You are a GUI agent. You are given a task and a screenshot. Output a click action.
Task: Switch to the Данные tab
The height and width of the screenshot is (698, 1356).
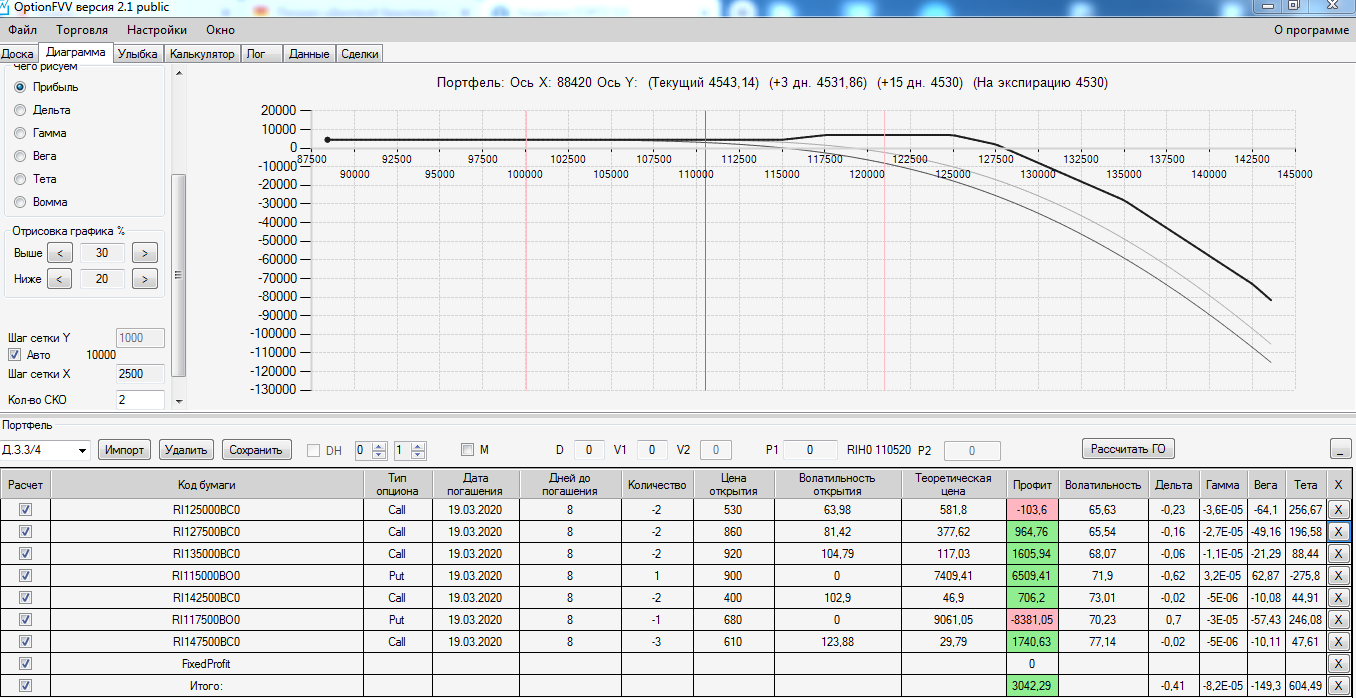309,54
